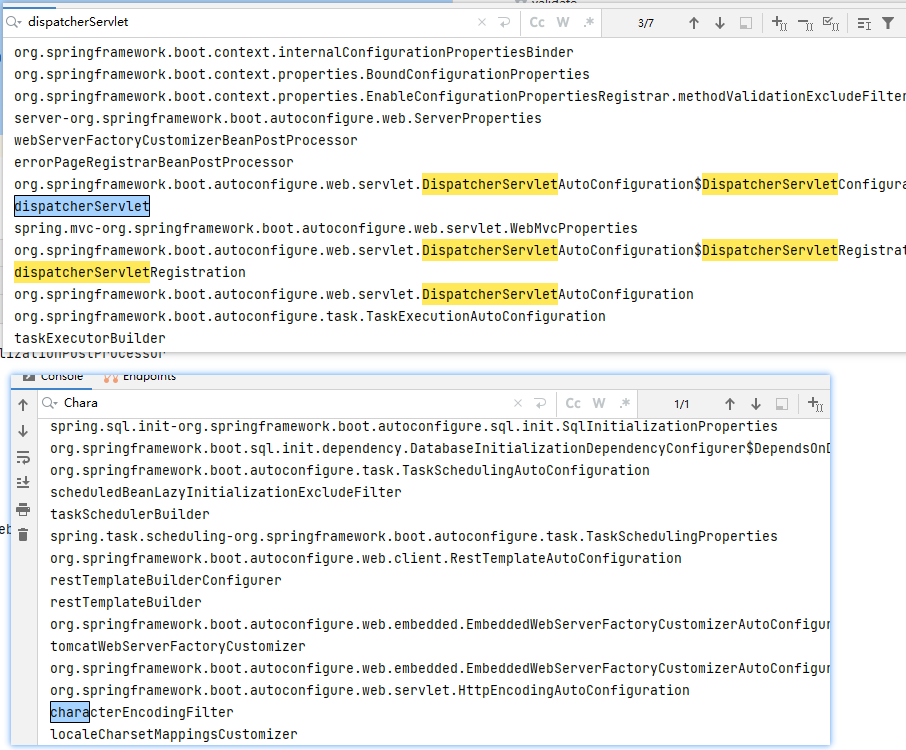Click the server ServerProperties line
906x750 pixels.
[278, 118]
